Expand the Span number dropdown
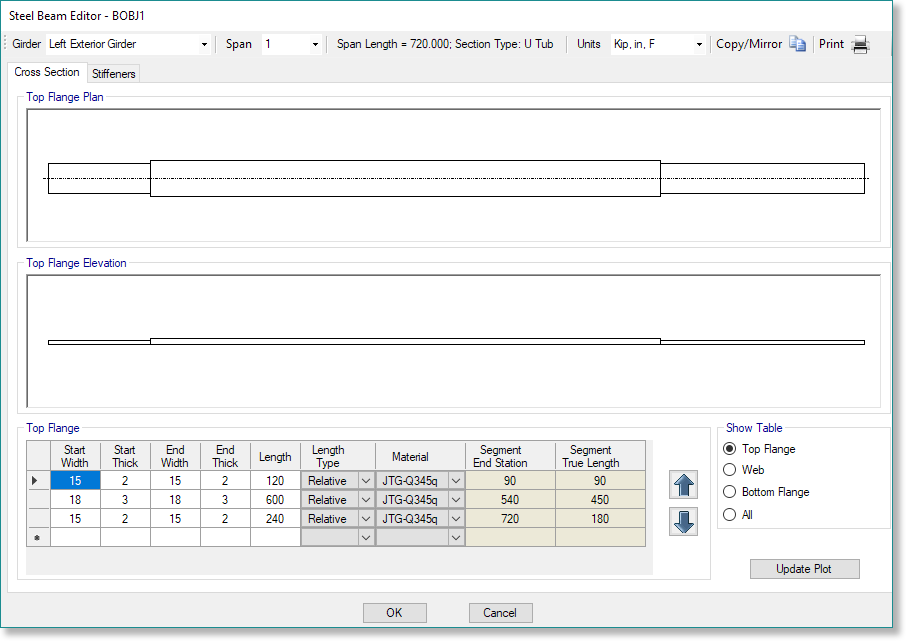The width and height of the screenshot is (906, 641). pos(315,45)
